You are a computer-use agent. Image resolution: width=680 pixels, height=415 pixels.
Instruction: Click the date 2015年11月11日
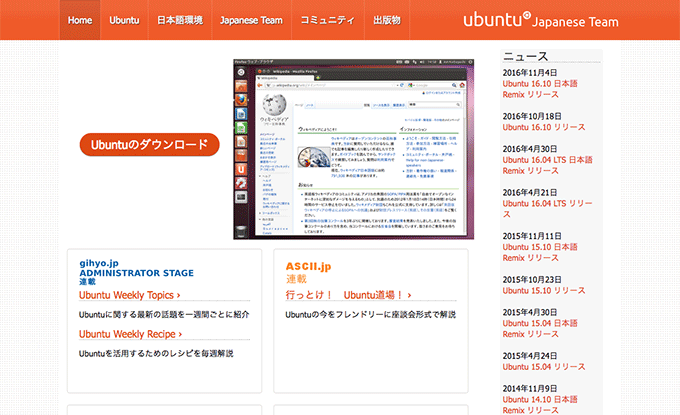pos(532,236)
